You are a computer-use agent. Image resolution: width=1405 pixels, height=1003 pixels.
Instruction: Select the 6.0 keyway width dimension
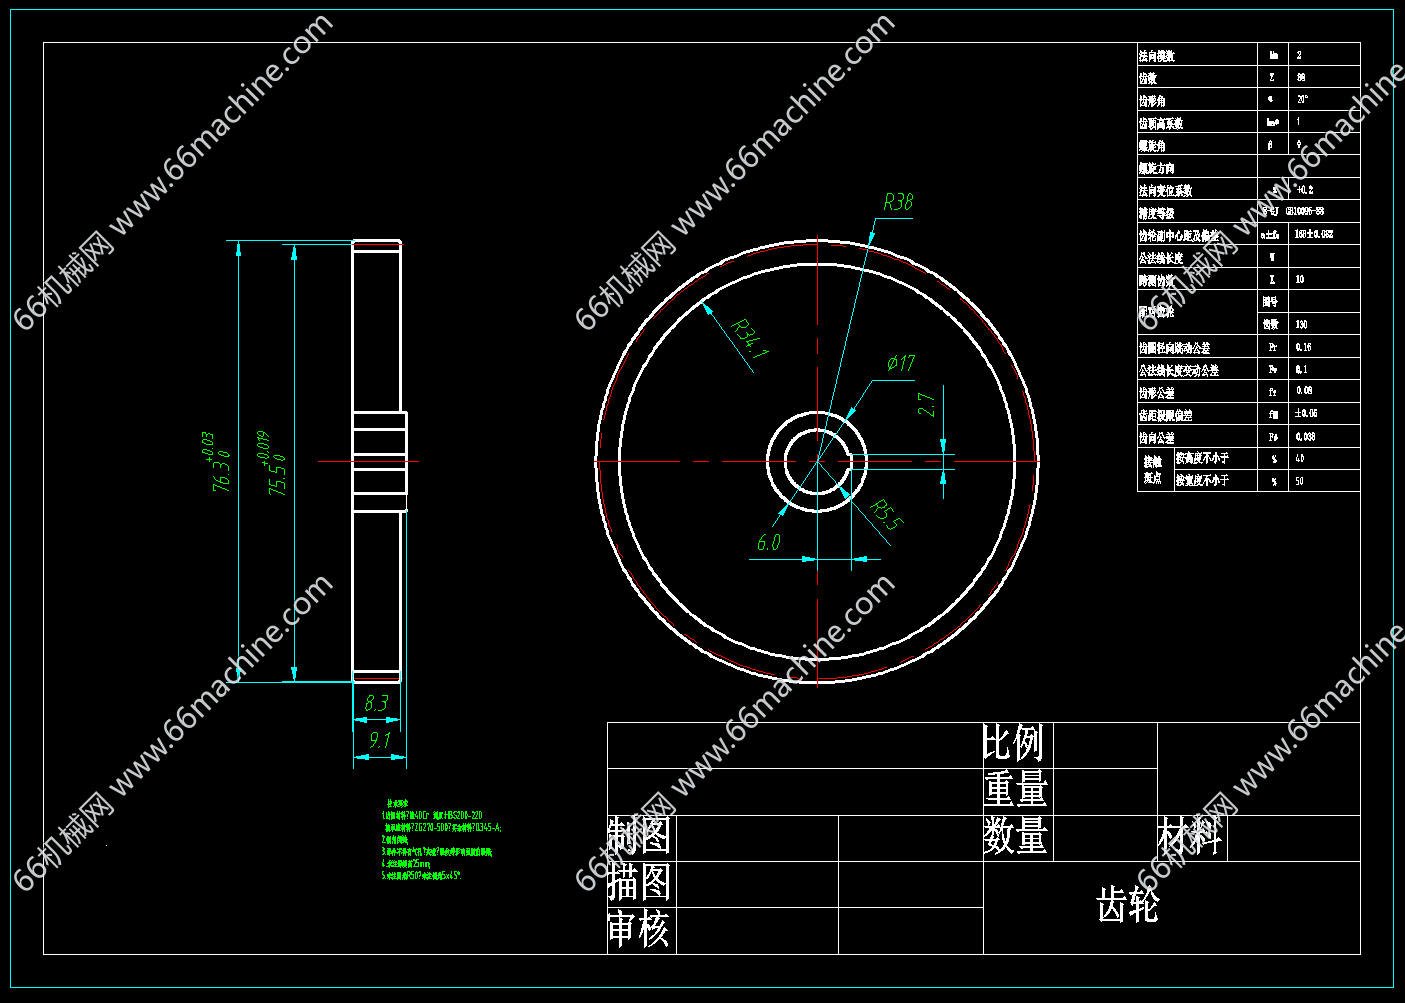click(x=768, y=542)
